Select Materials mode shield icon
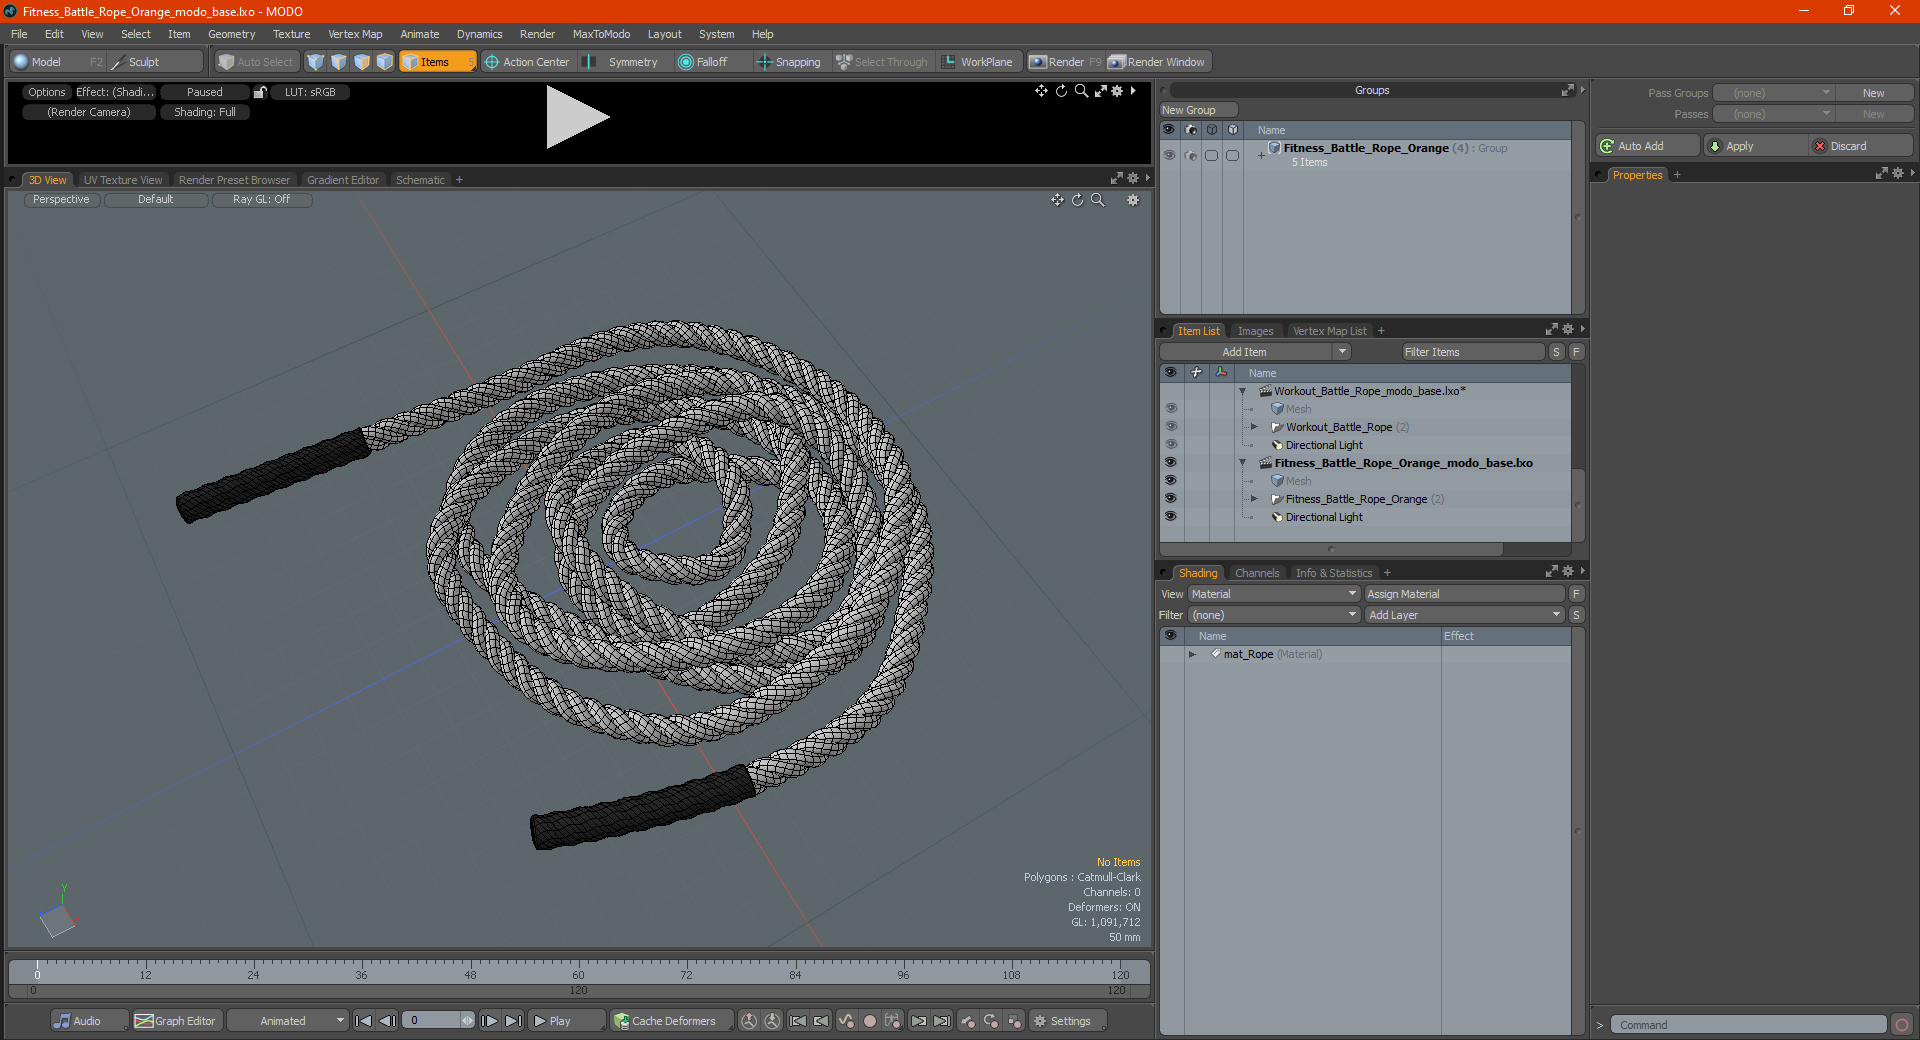1920x1040 pixels. pos(385,62)
